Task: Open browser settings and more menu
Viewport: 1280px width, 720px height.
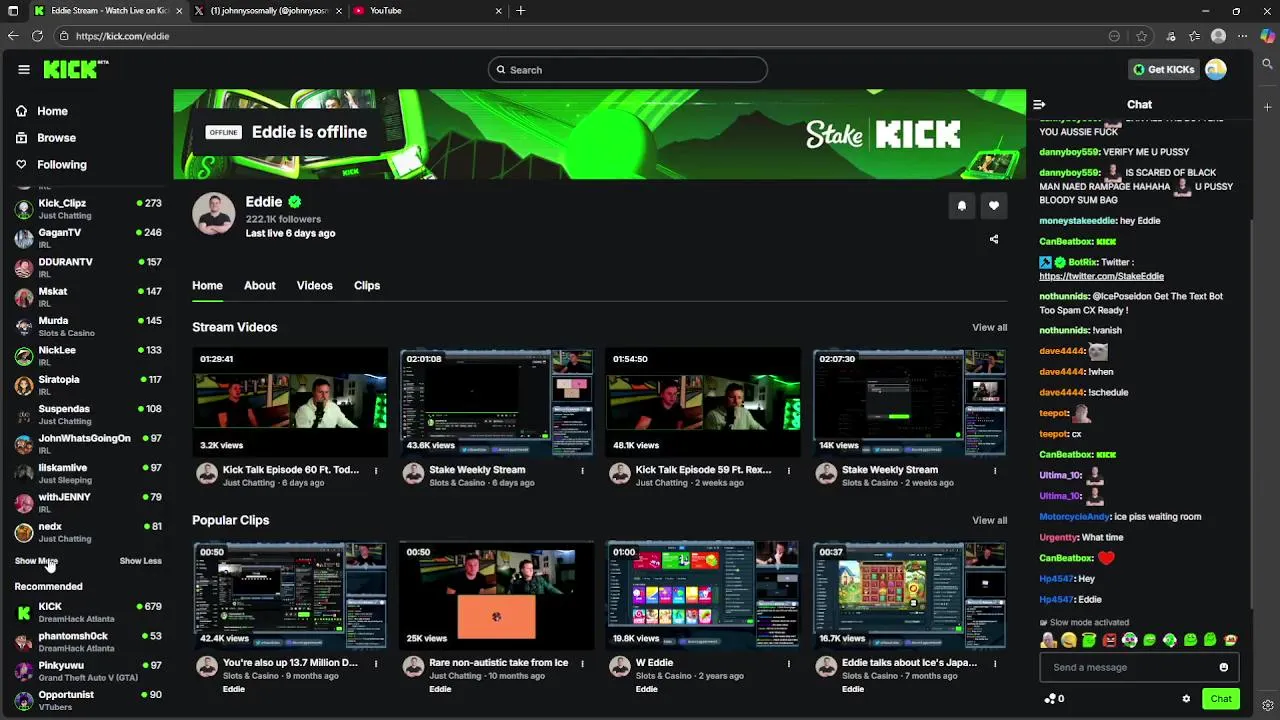Action: tap(1243, 36)
